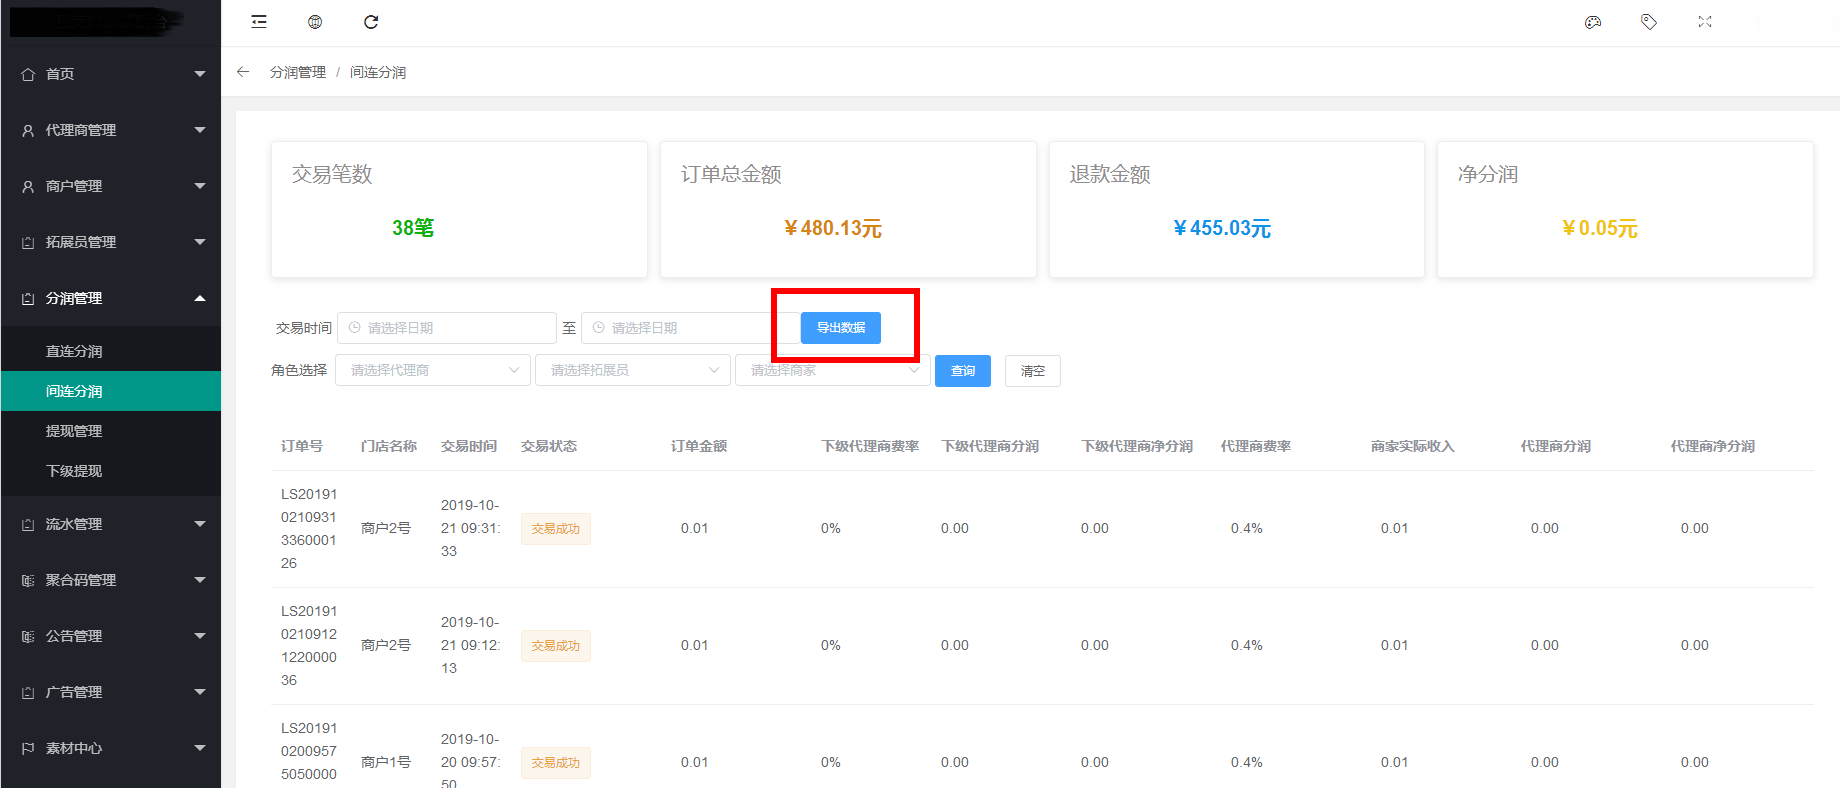This screenshot has height=788, width=1840.
Task: Click the 下级代理商净分润 column header
Action: tap(1137, 446)
